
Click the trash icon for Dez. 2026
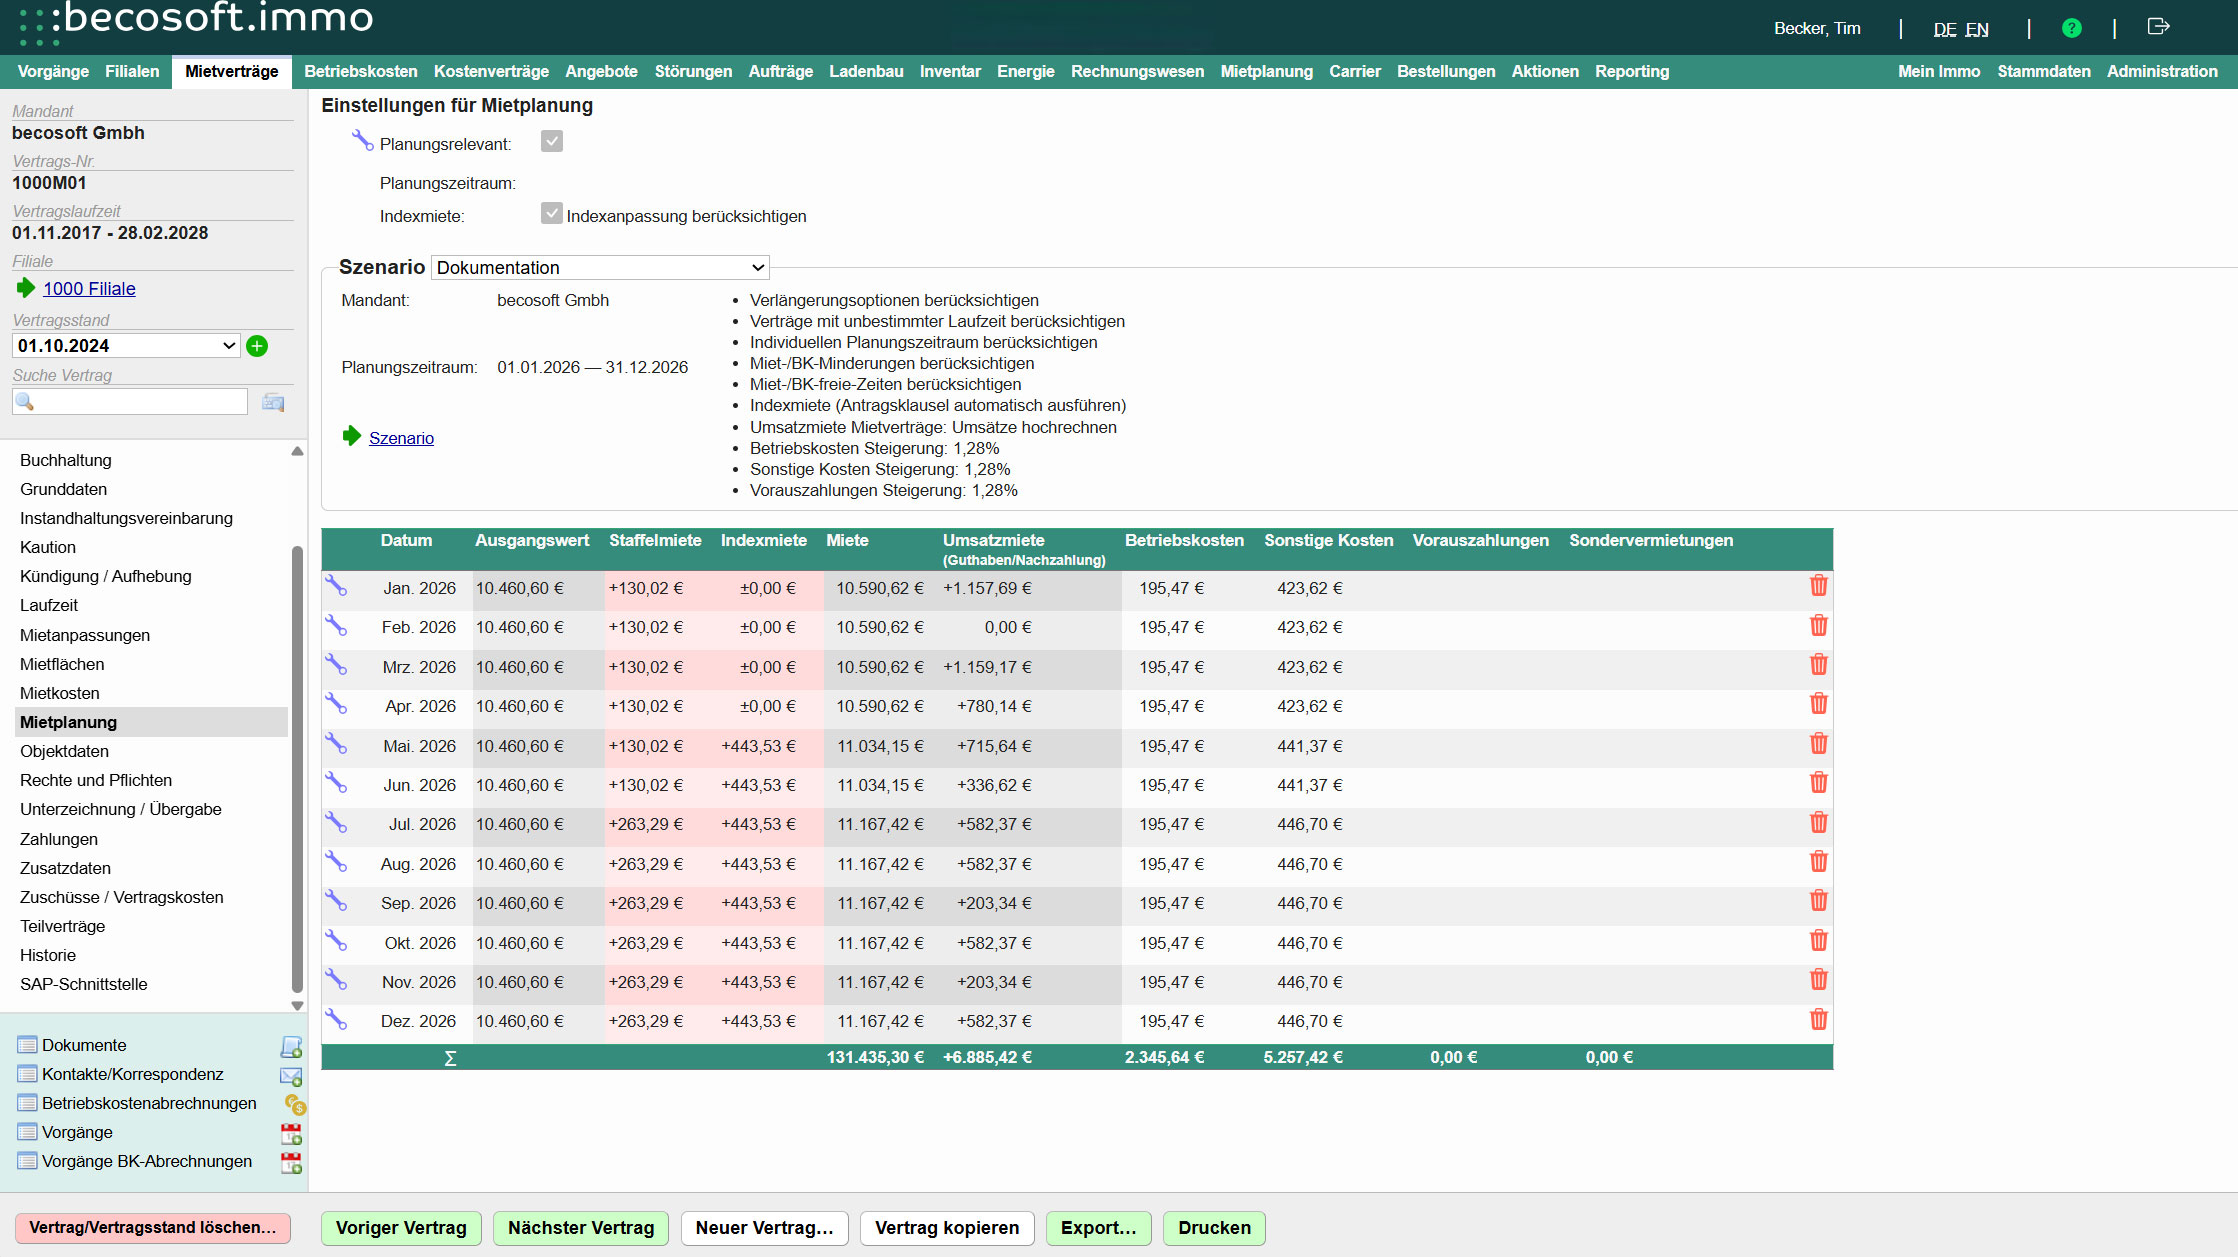1818,1020
